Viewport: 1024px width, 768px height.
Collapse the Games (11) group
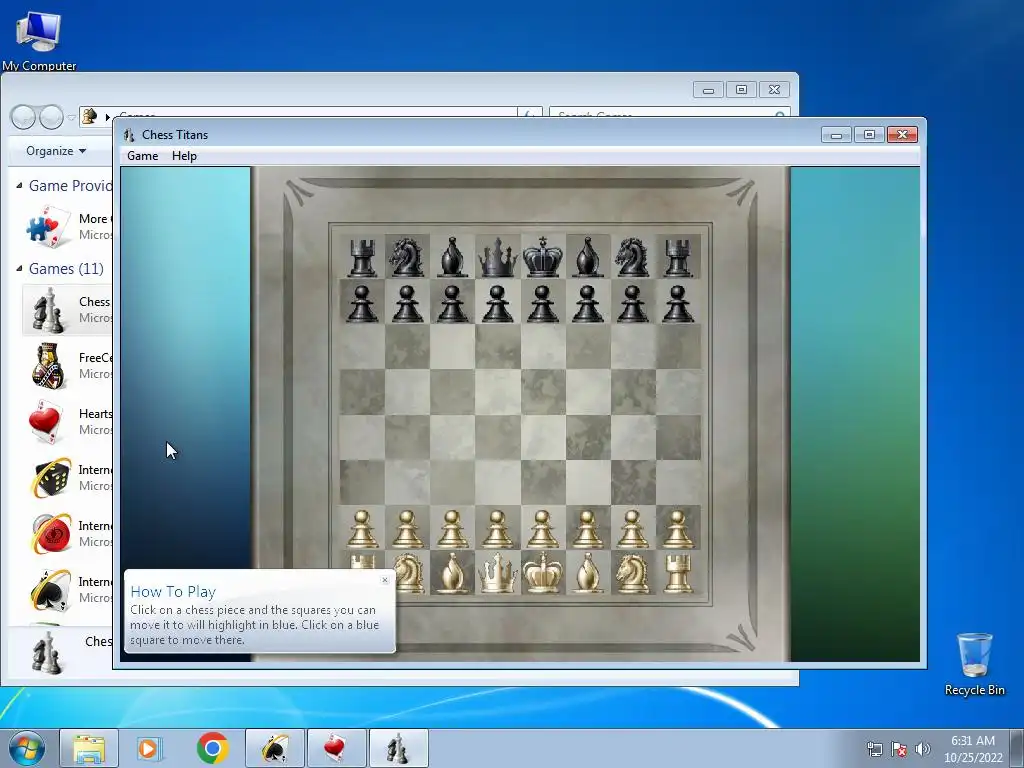(x=19, y=268)
